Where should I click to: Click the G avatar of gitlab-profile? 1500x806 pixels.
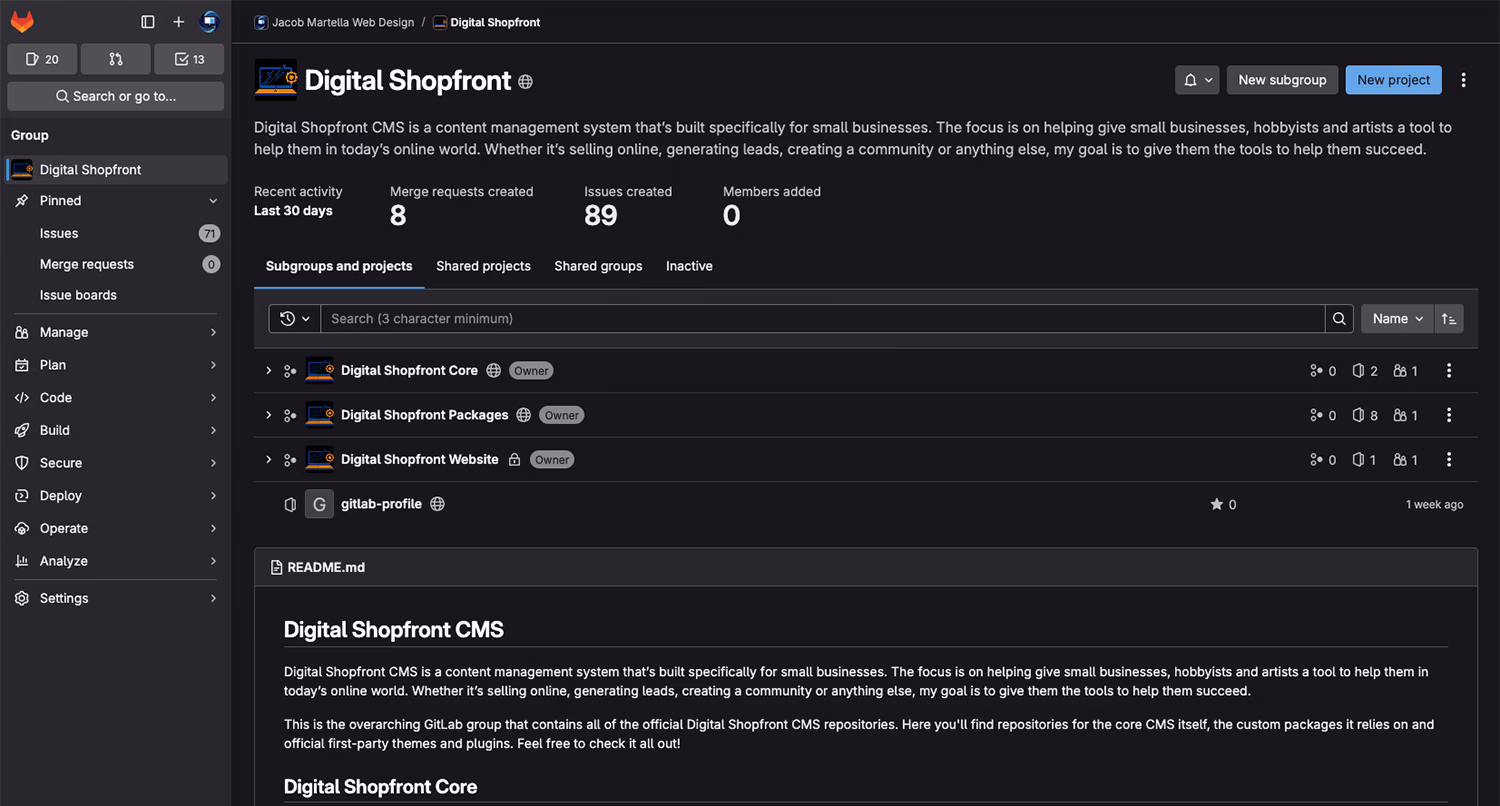point(319,504)
